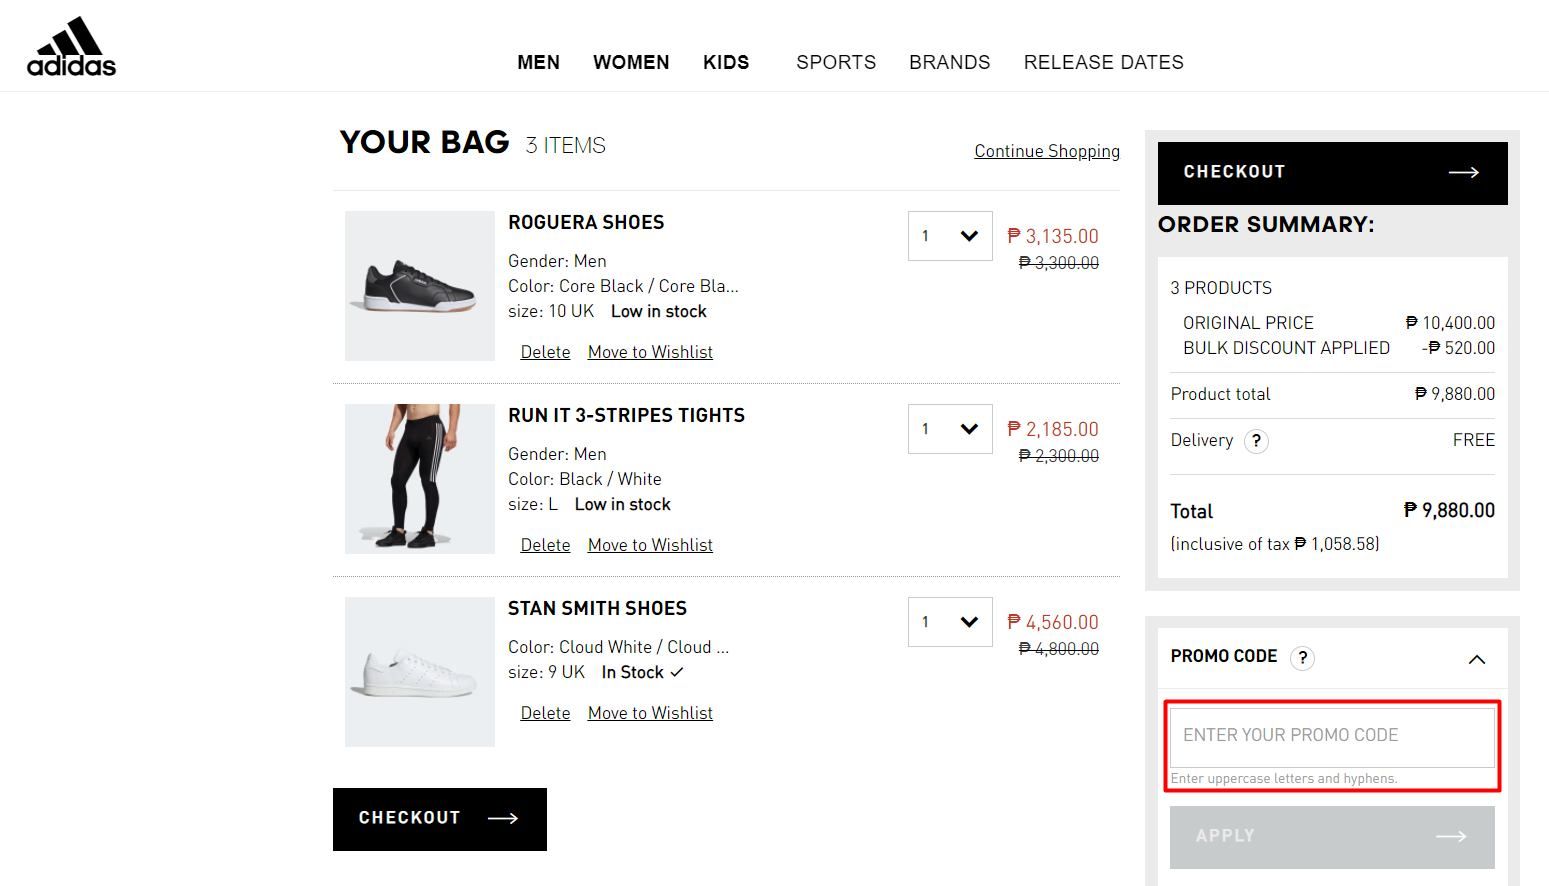Click the adidas logo
Image resolution: width=1549 pixels, height=886 pixels.
pos(70,44)
